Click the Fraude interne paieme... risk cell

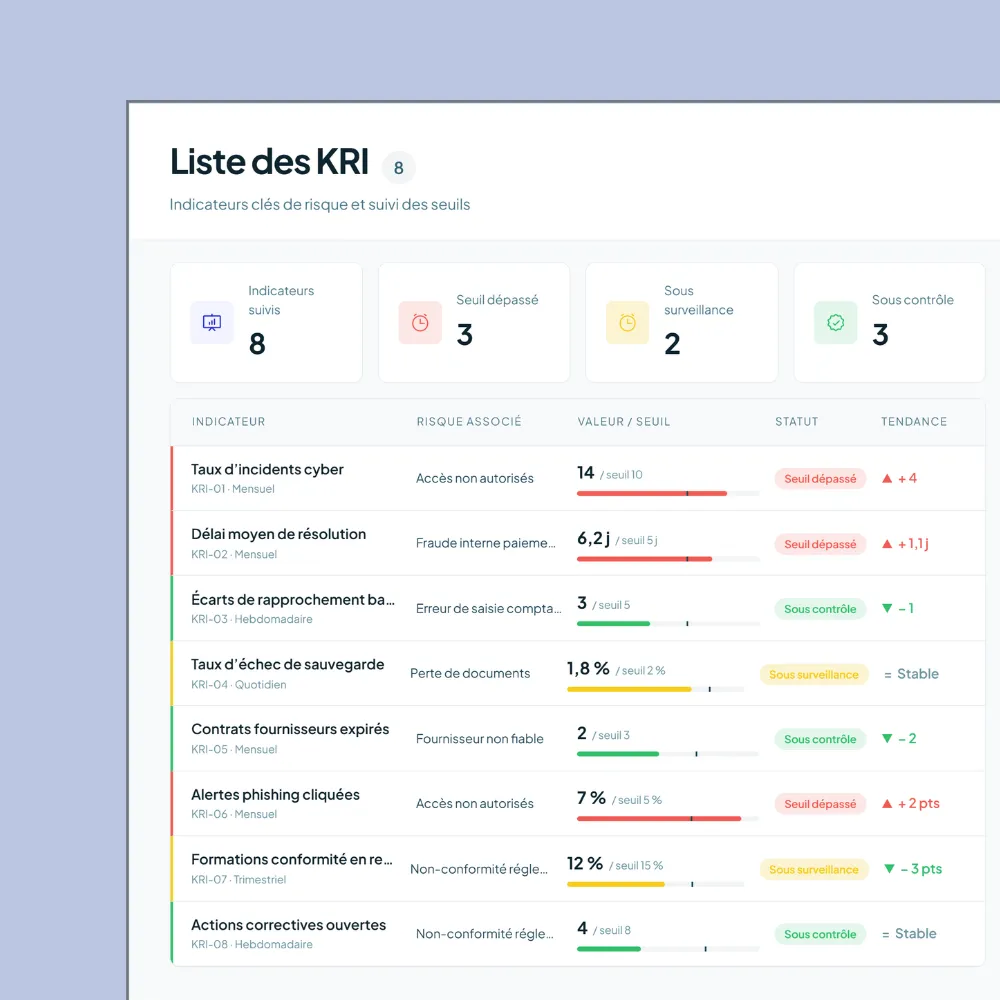(486, 543)
